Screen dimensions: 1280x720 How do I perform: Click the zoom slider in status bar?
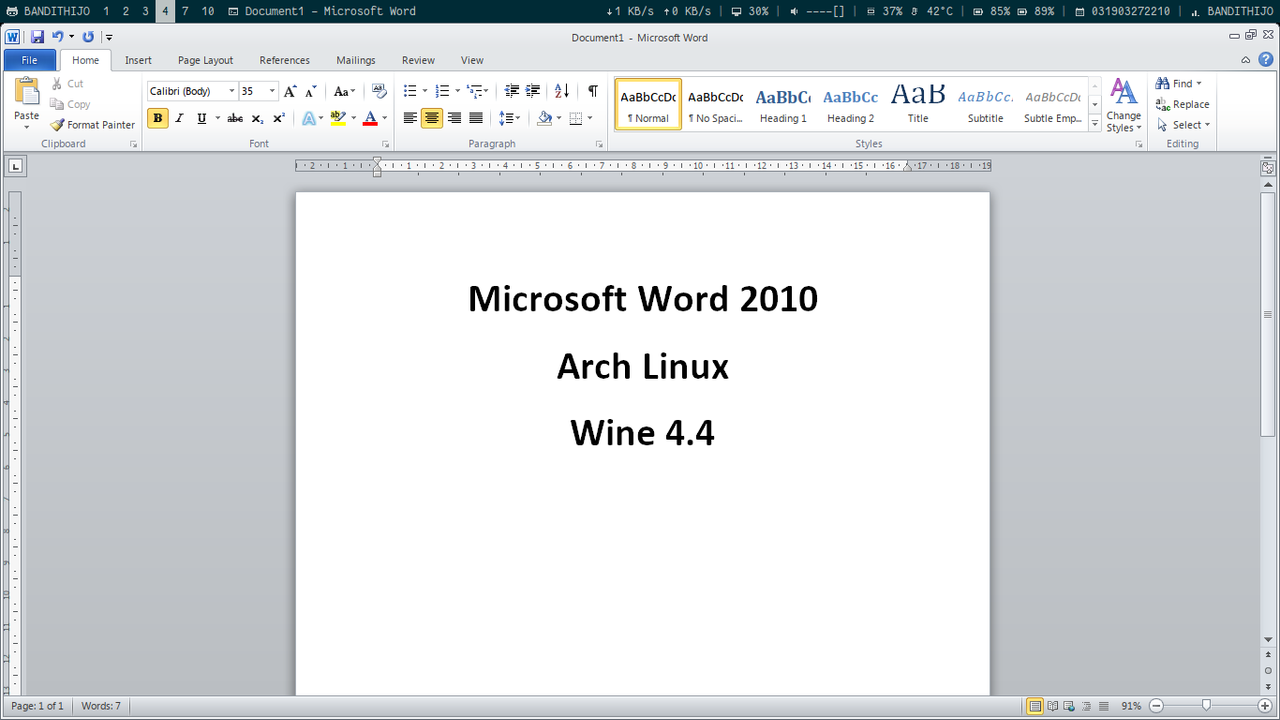point(1207,706)
